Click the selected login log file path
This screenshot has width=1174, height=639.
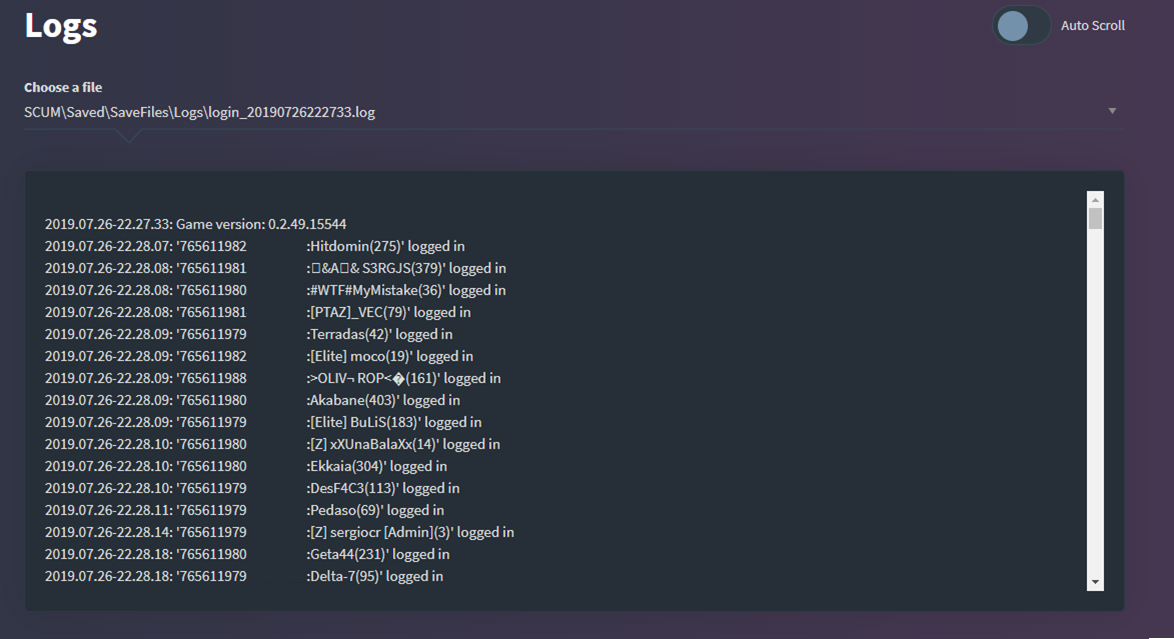(200, 112)
